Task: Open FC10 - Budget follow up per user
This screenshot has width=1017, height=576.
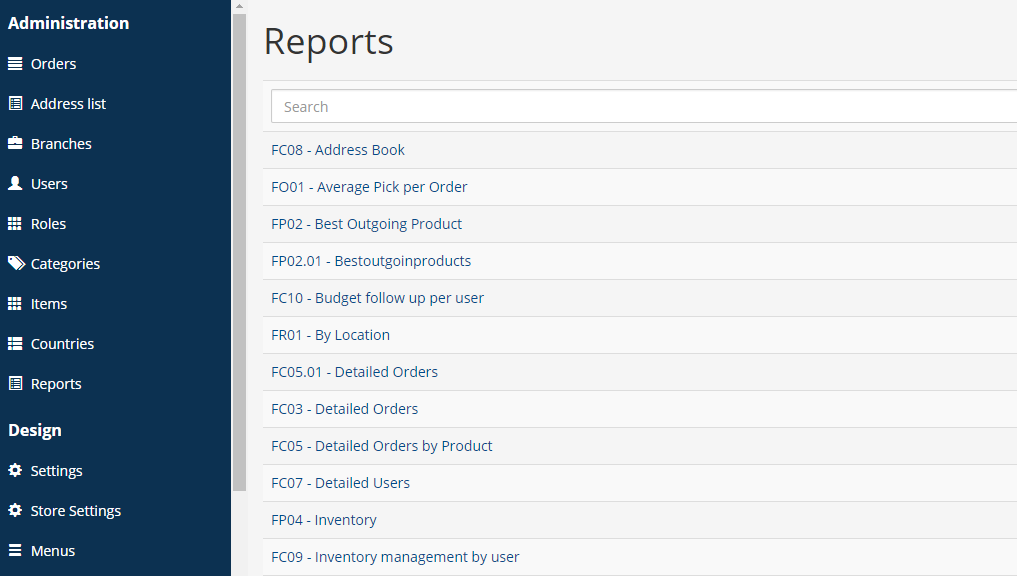Action: [377, 298]
